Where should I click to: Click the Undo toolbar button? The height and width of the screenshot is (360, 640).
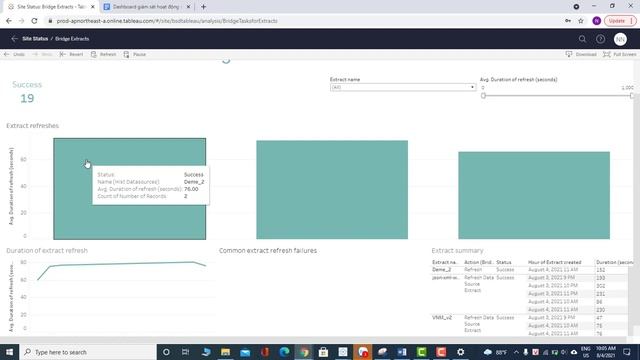click(x=14, y=54)
